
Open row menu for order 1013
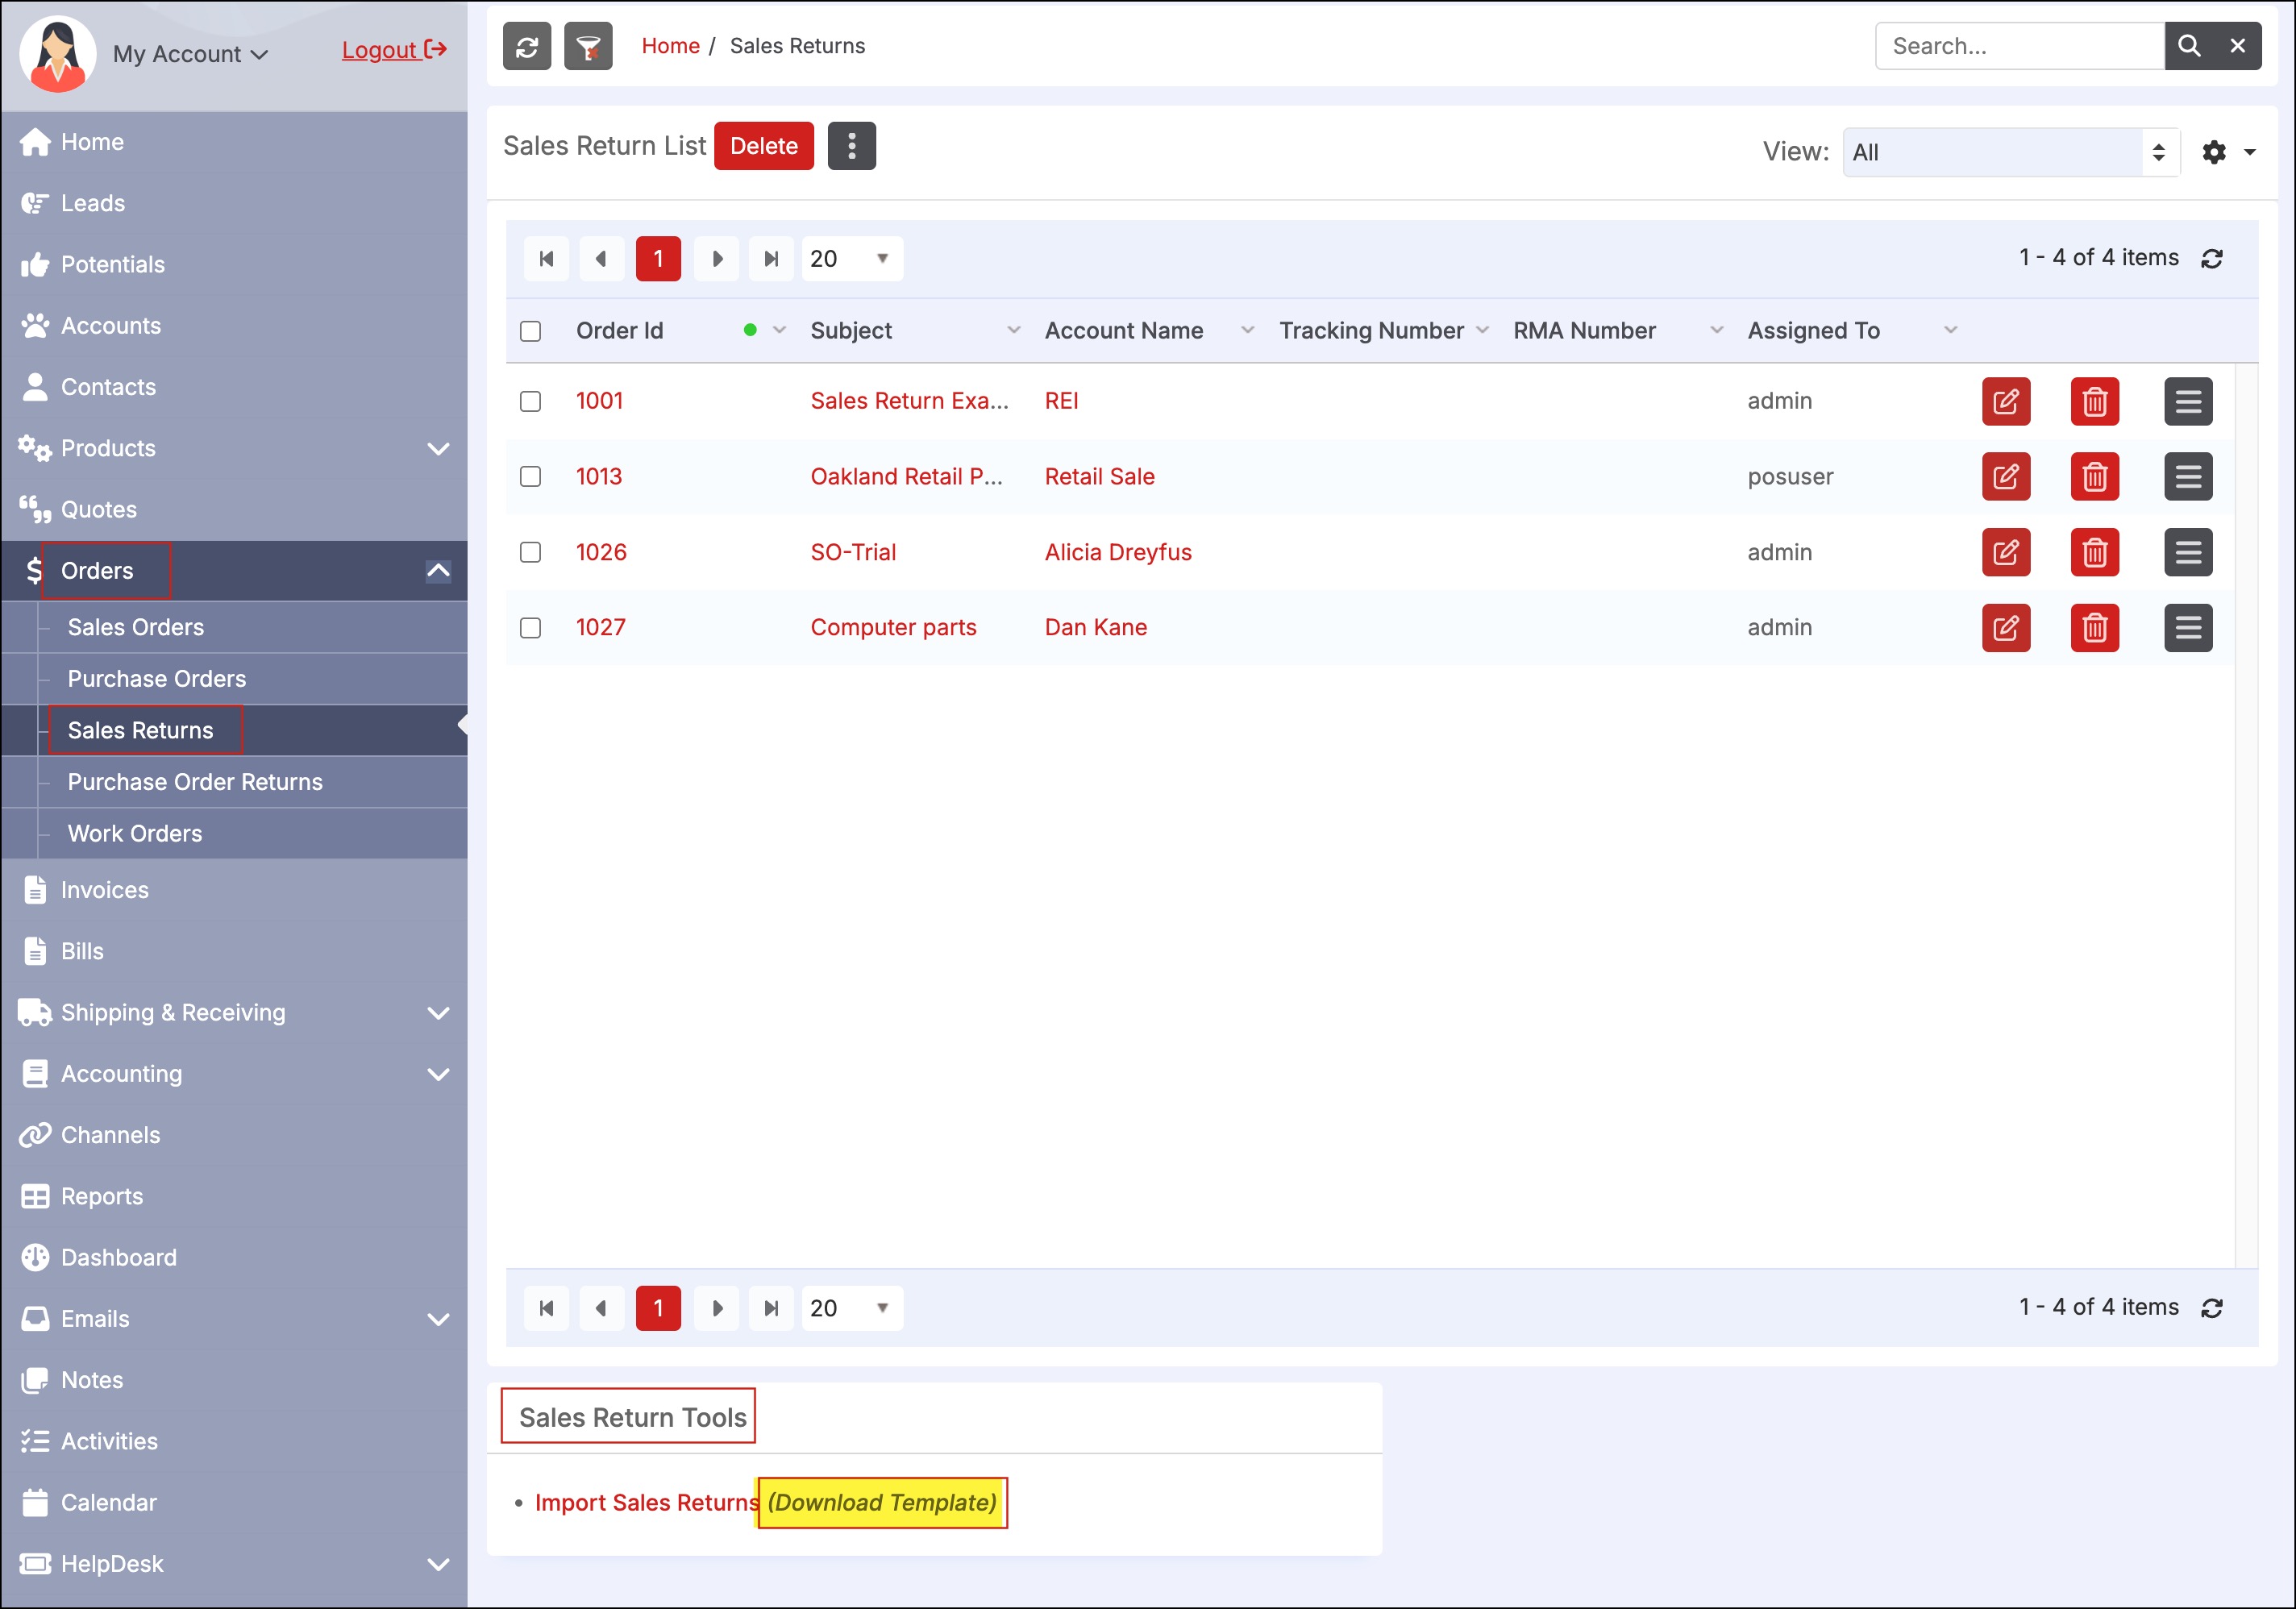pyautogui.click(x=2188, y=476)
